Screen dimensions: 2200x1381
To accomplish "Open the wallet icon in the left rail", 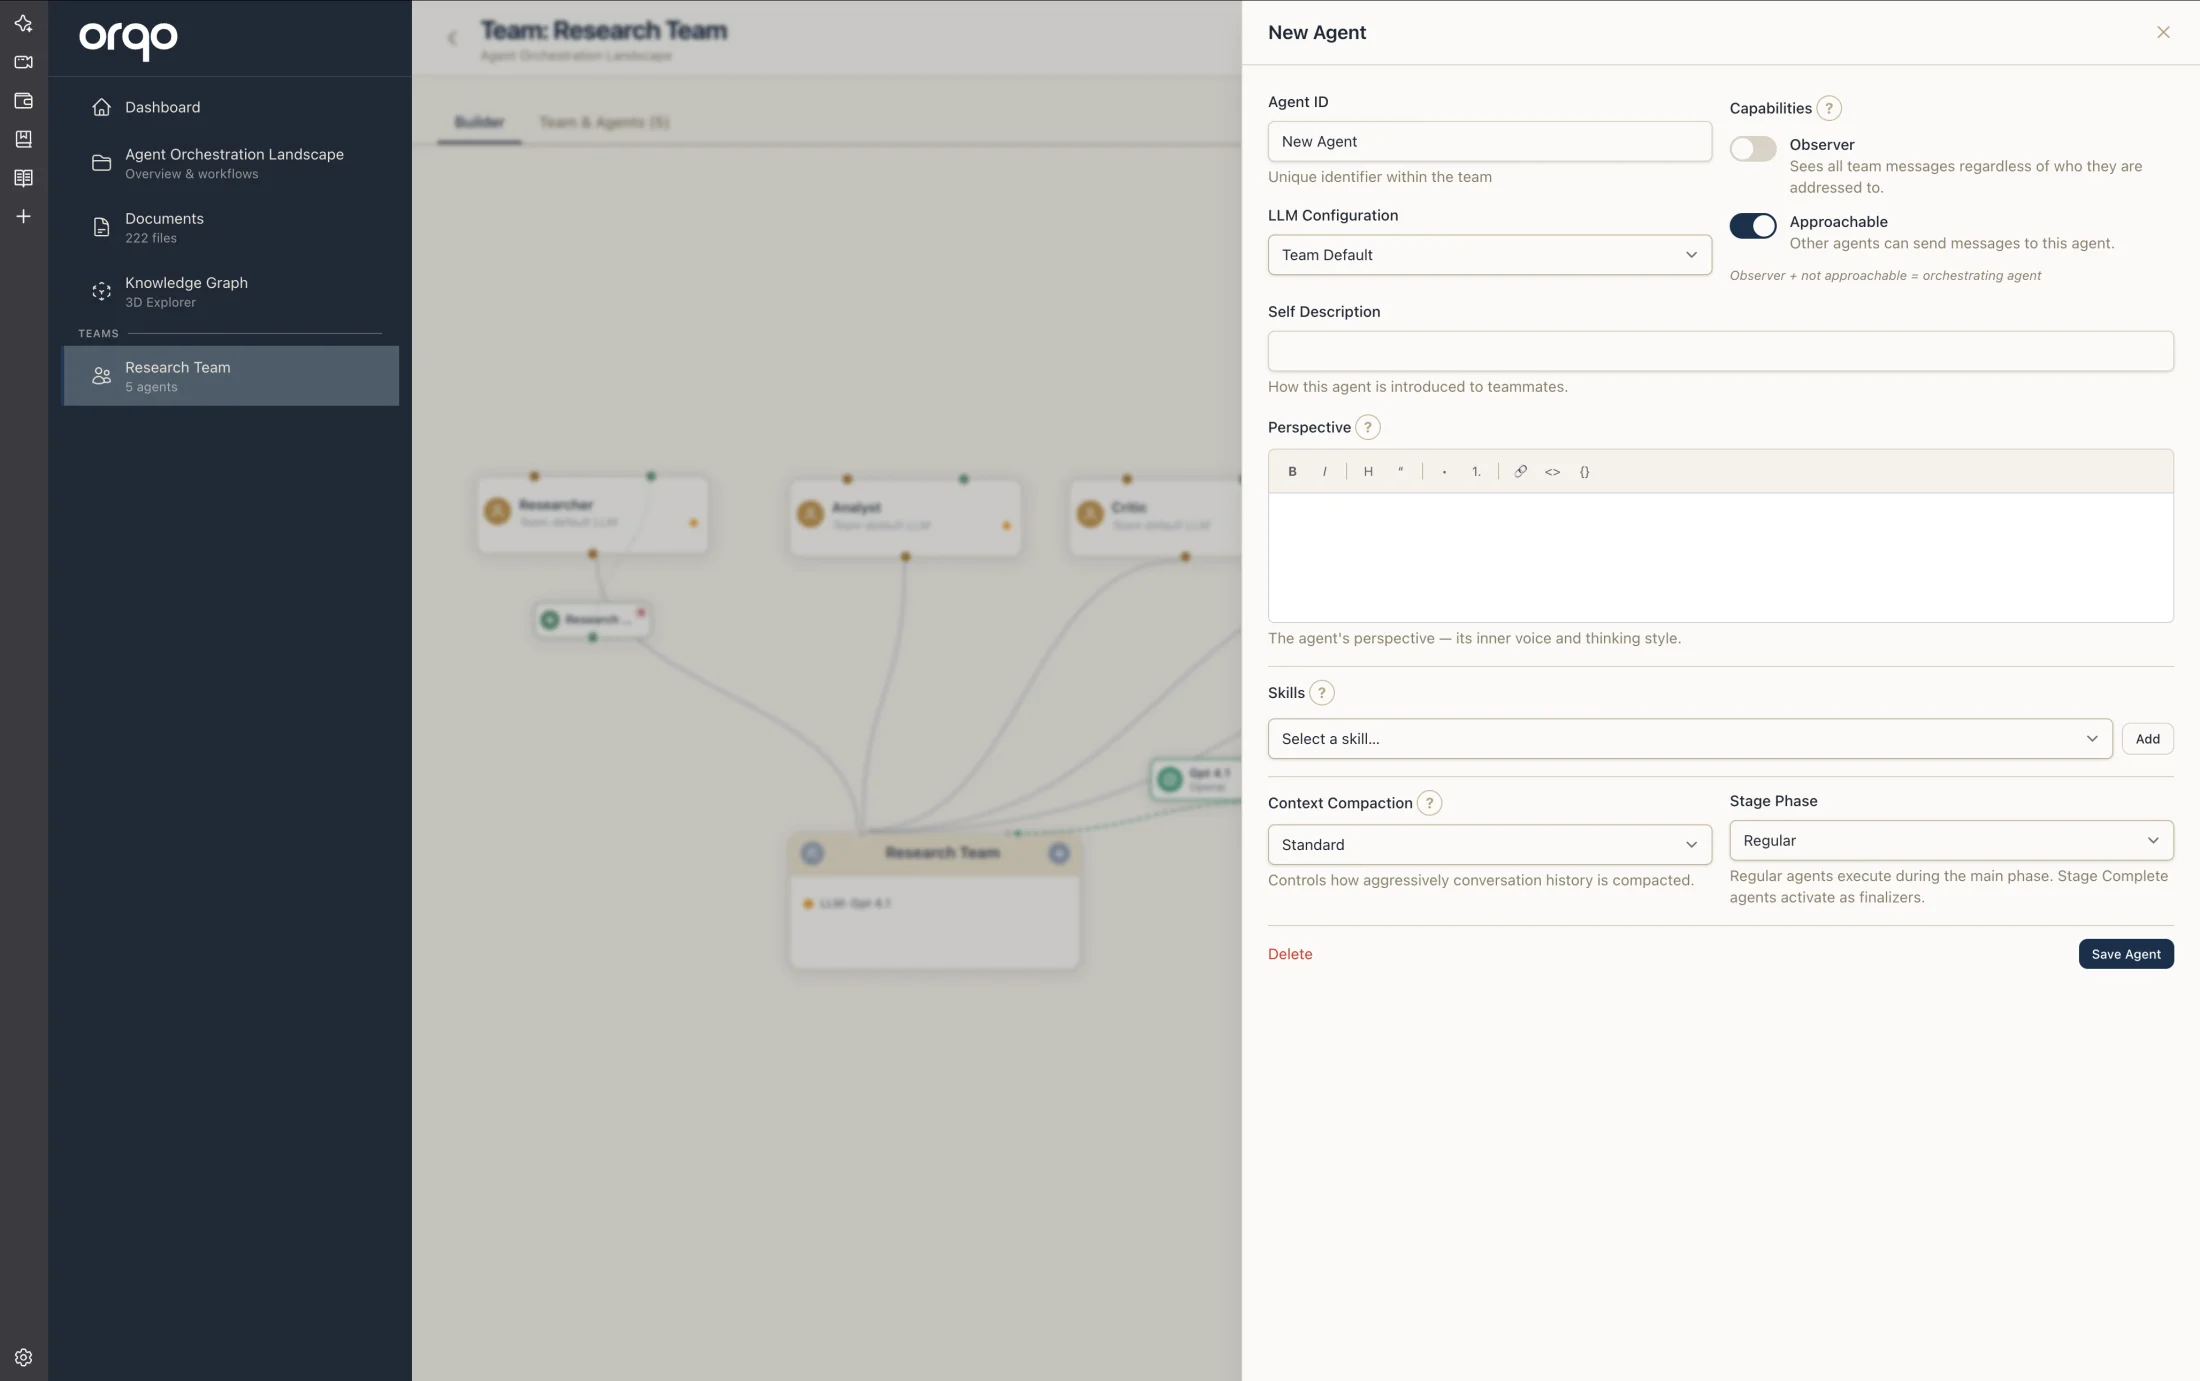I will (x=23, y=101).
